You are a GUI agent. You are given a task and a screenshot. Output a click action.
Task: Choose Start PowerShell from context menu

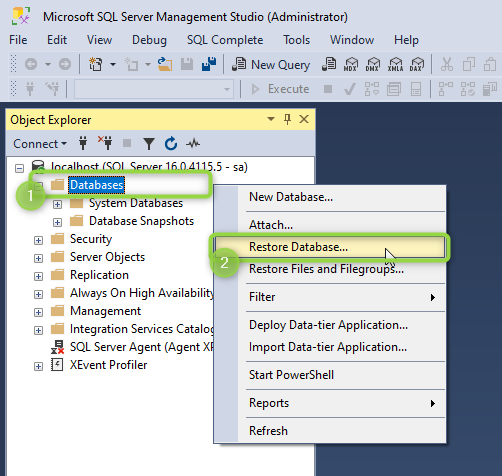330,375
